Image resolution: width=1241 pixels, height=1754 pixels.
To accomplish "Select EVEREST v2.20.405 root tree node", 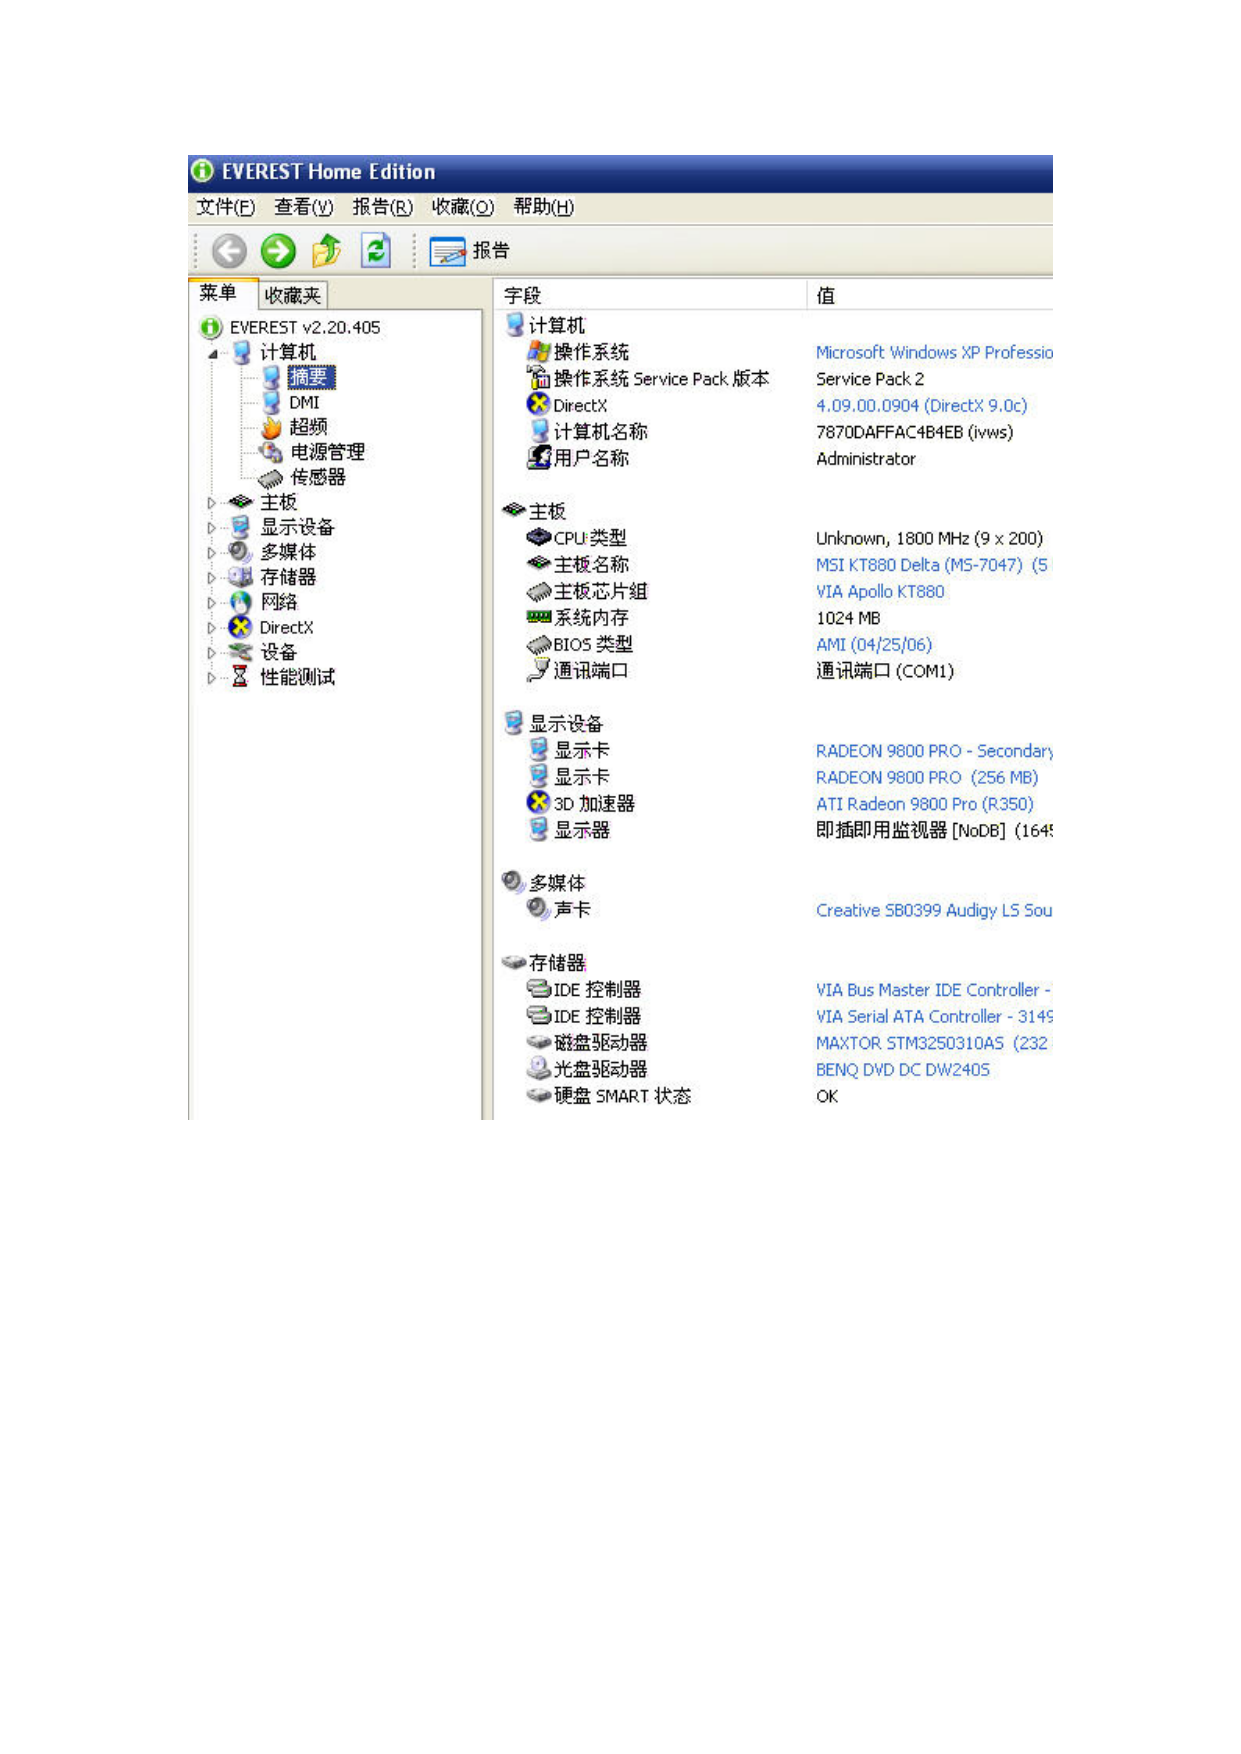I will pos(305,328).
